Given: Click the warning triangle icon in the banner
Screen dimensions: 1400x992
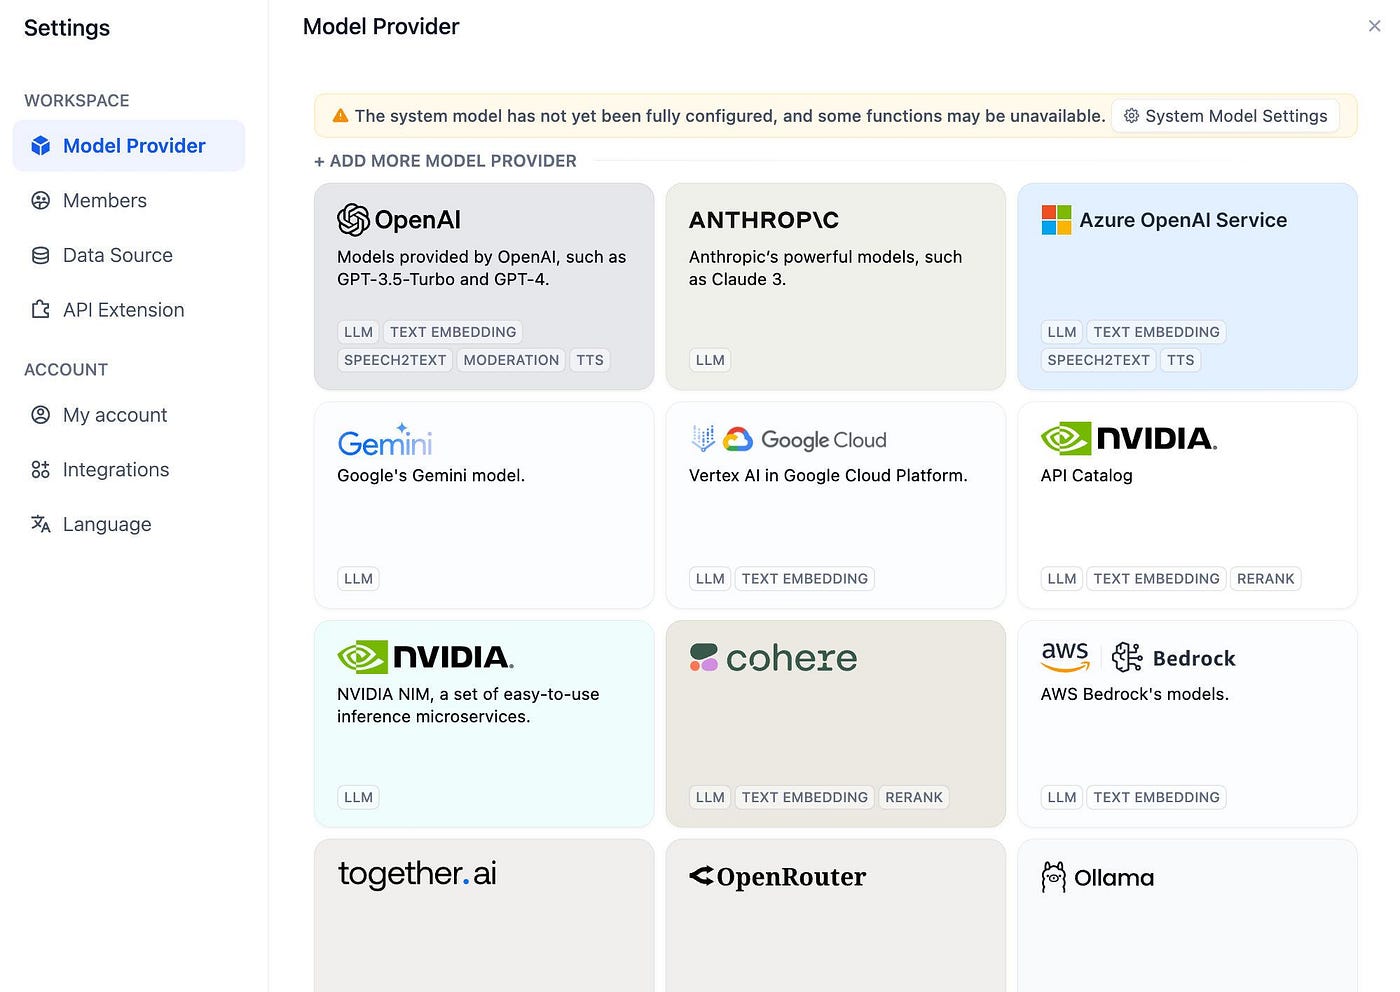Looking at the screenshot, I should [x=340, y=115].
